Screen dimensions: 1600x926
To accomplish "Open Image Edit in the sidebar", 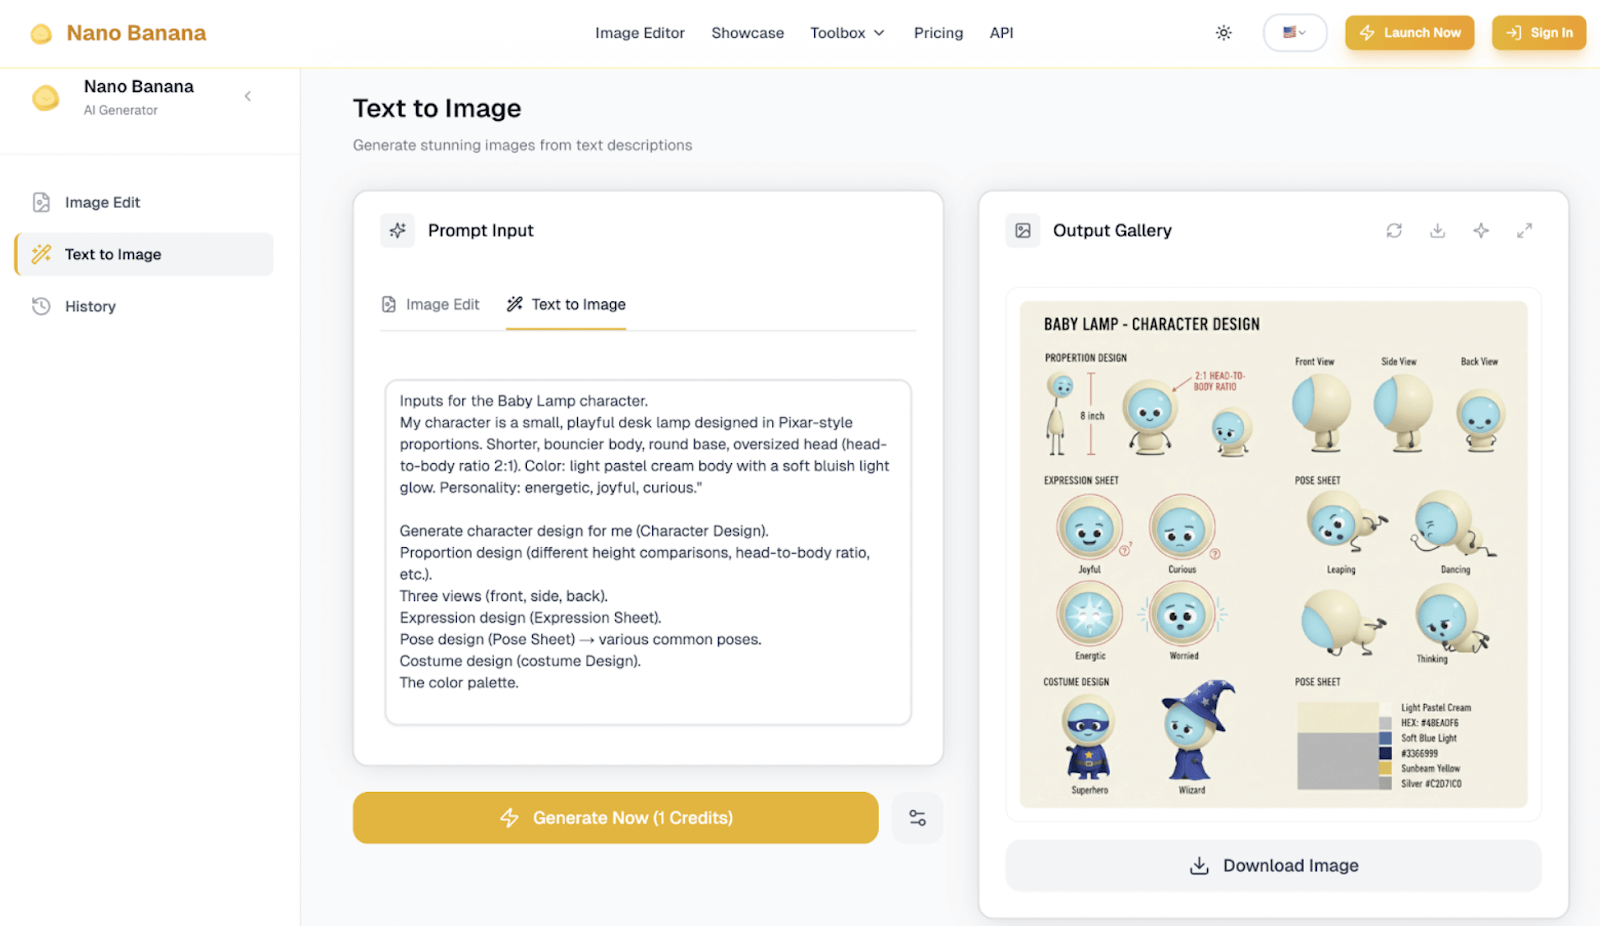I will point(102,202).
